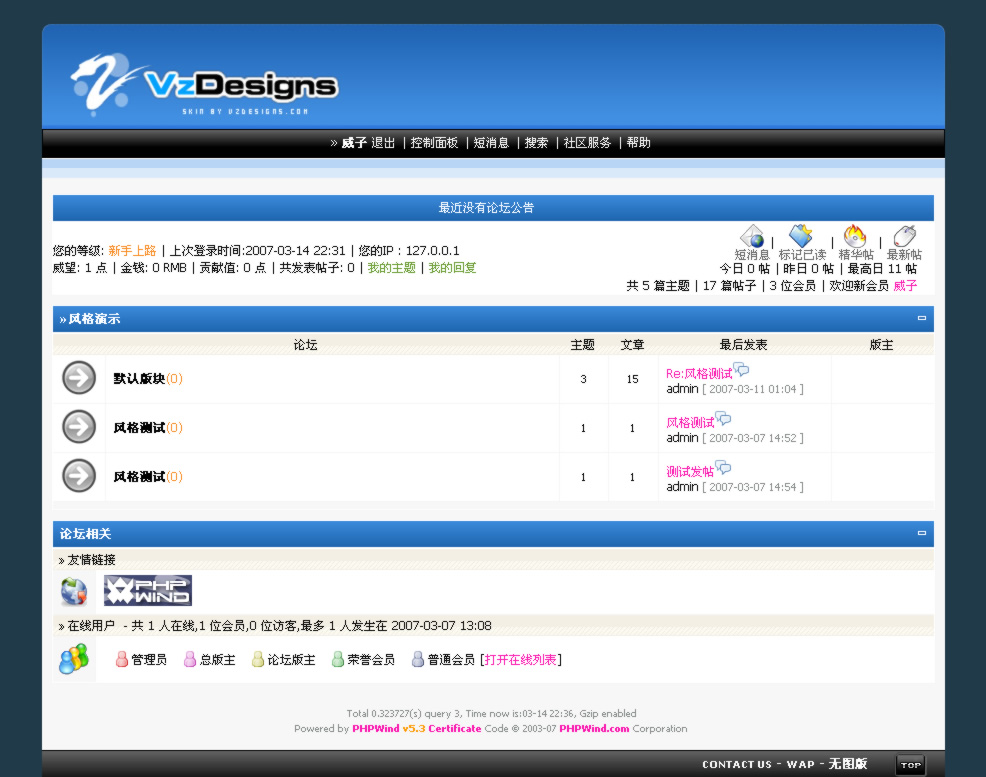Click the 最近没有论坛公告 announcement bar
This screenshot has width=986, height=777.
[493, 208]
